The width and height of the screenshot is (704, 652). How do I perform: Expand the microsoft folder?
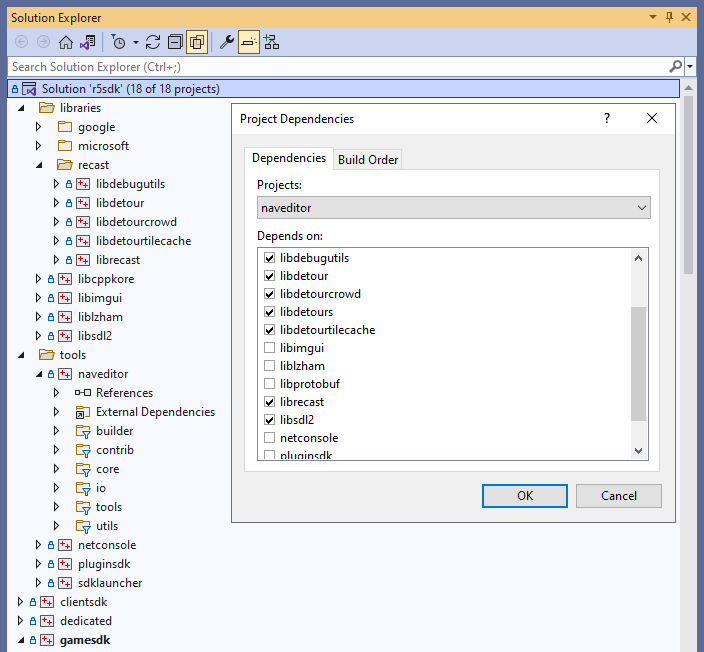click(x=39, y=145)
